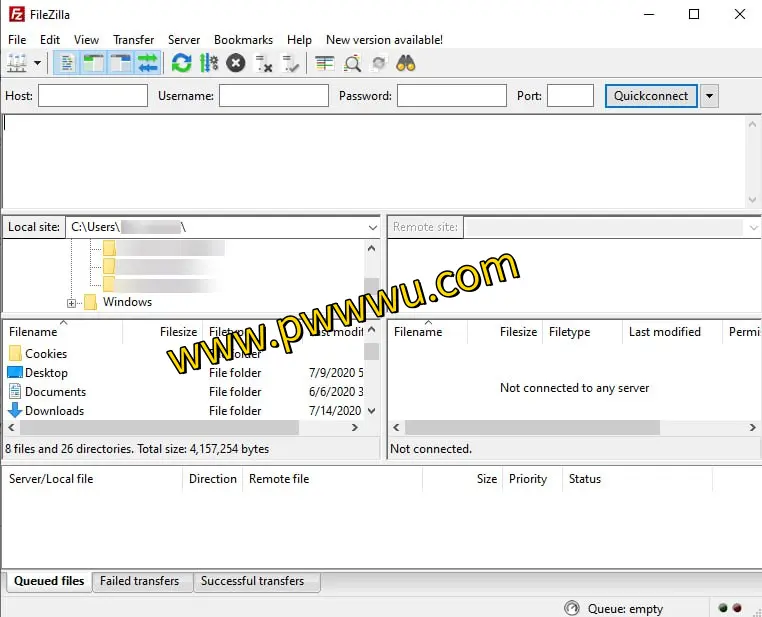Toggle local directory tree display
The image size is (762, 617).
click(x=94, y=63)
